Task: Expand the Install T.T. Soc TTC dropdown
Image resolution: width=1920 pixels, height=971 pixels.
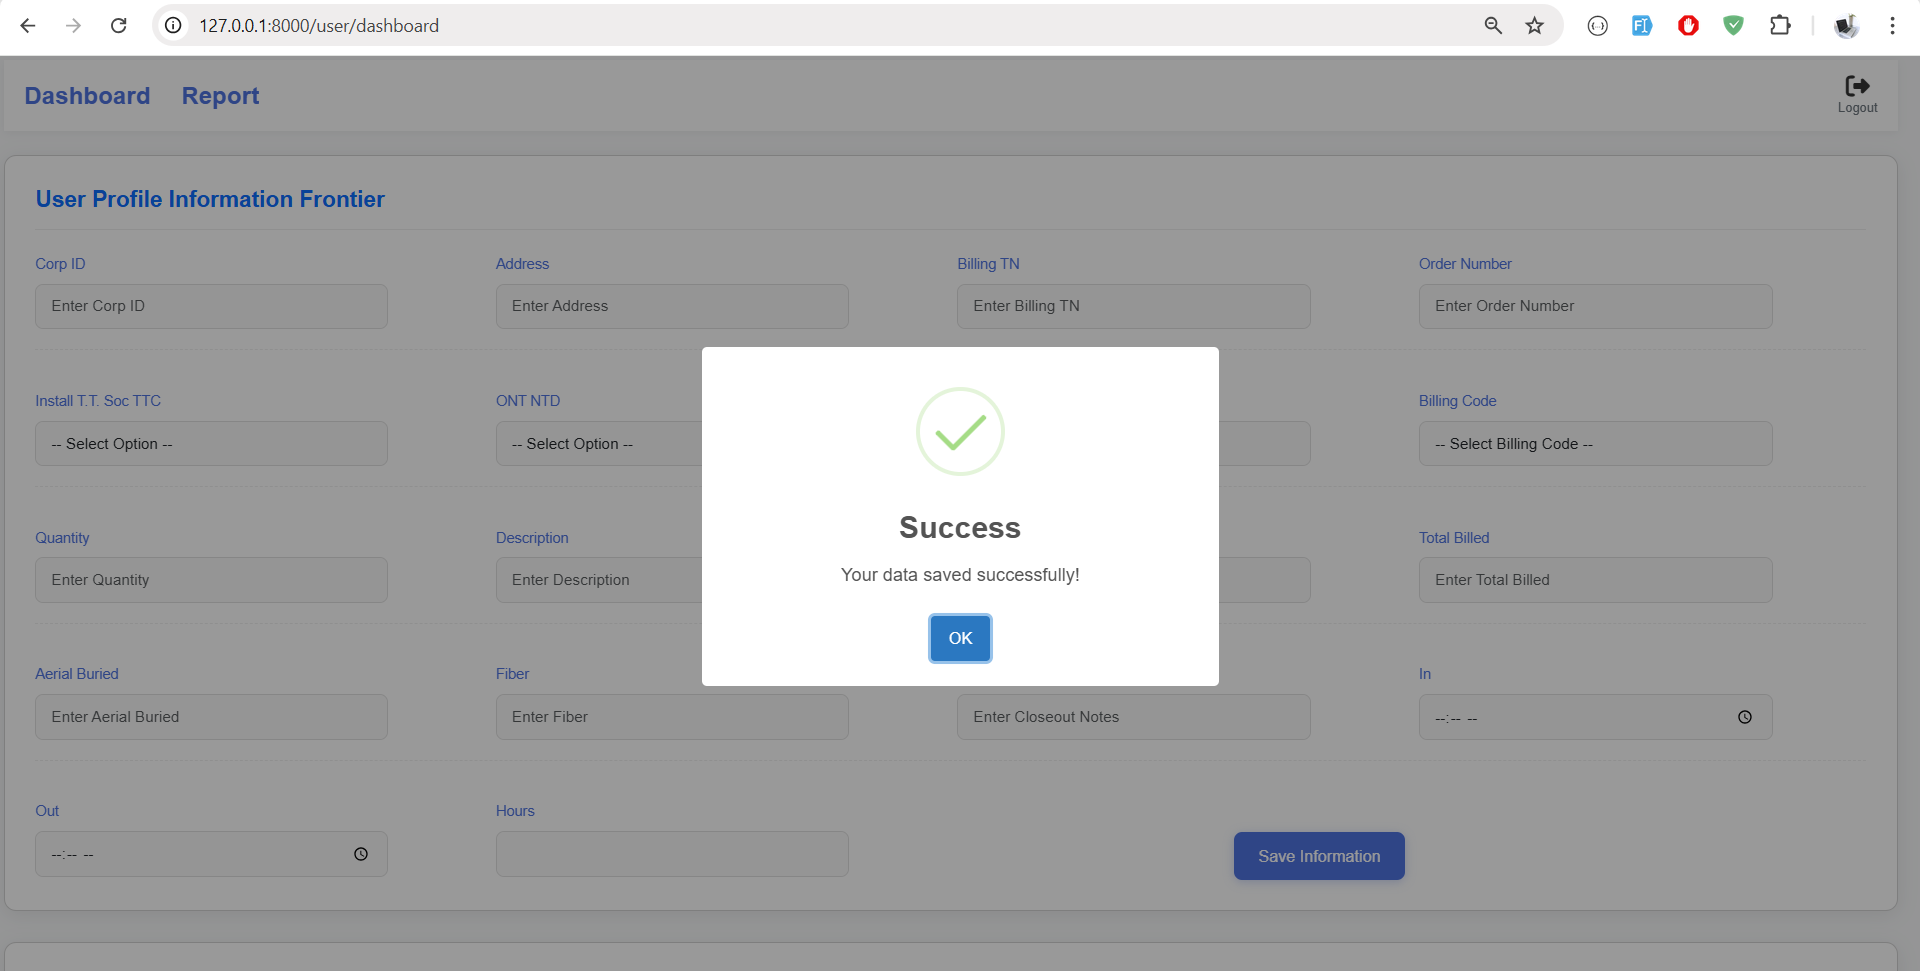Action: (x=211, y=444)
